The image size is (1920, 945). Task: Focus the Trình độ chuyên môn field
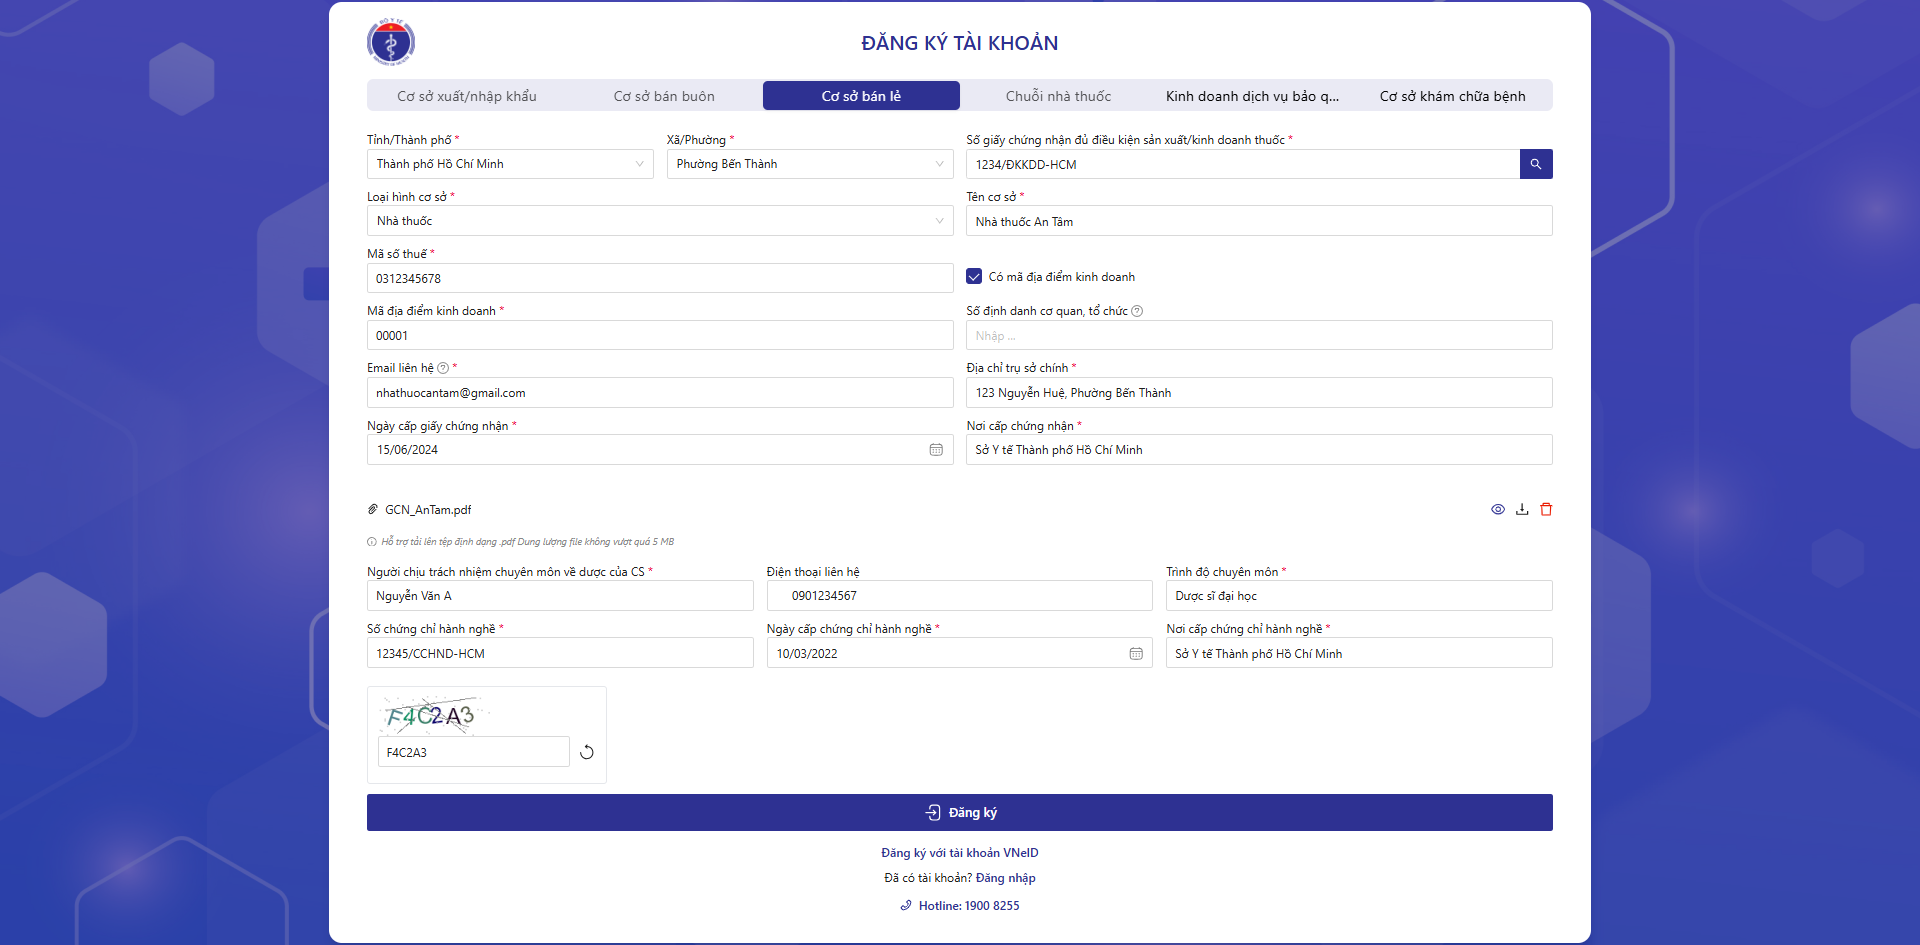click(x=1359, y=596)
